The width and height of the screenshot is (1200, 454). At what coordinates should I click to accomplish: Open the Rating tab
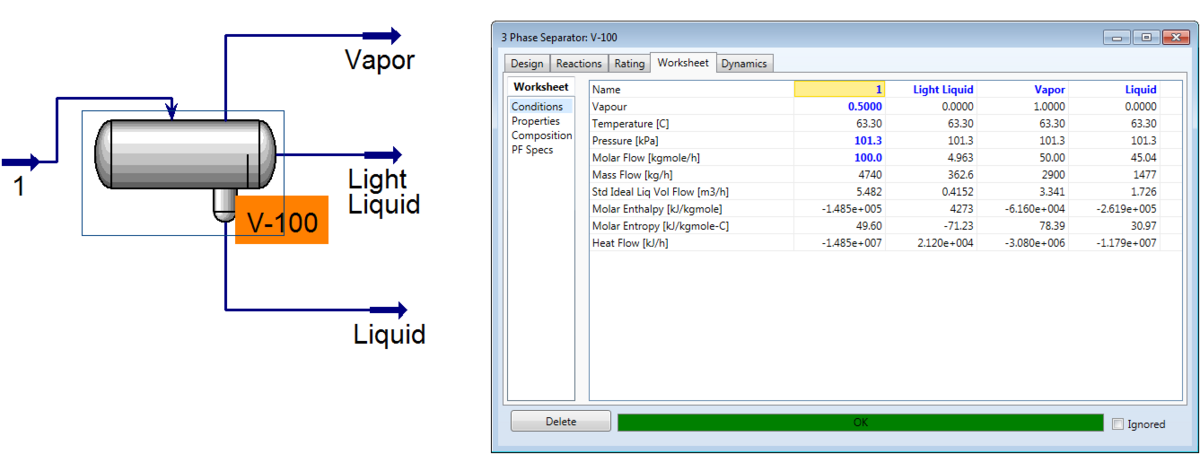coord(629,64)
